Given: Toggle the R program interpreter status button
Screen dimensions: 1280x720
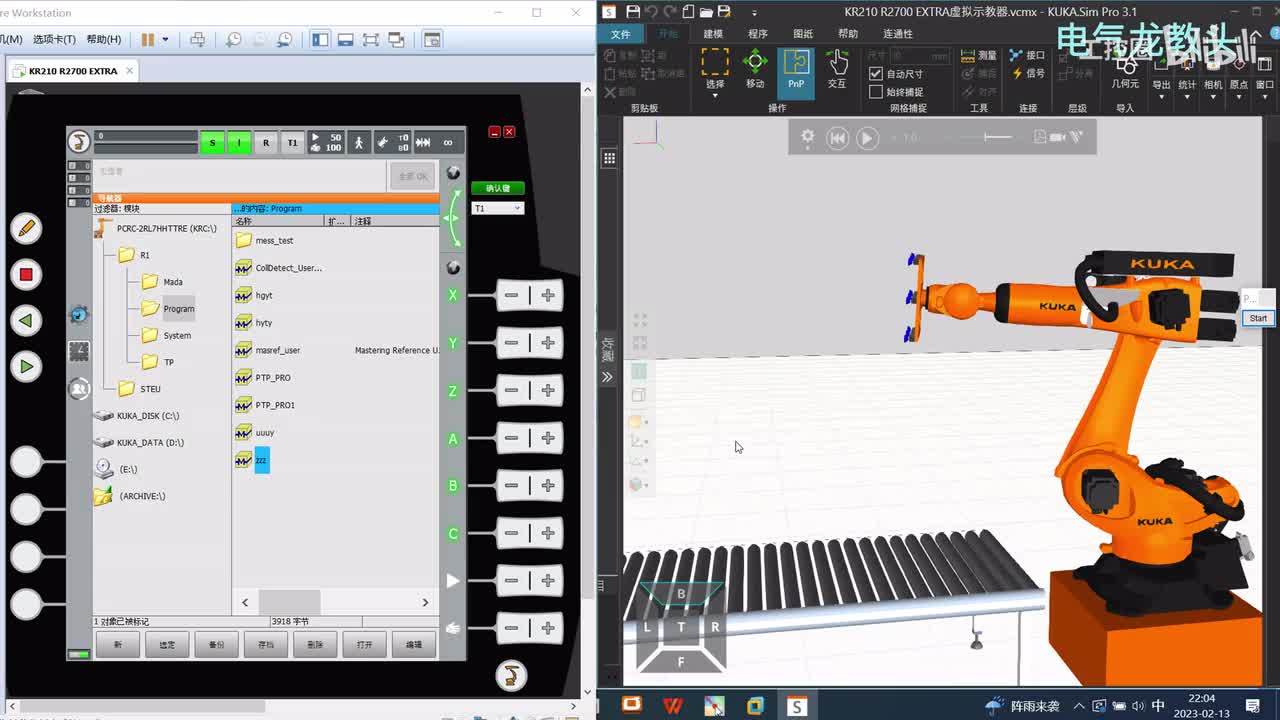Looking at the screenshot, I should (266, 142).
